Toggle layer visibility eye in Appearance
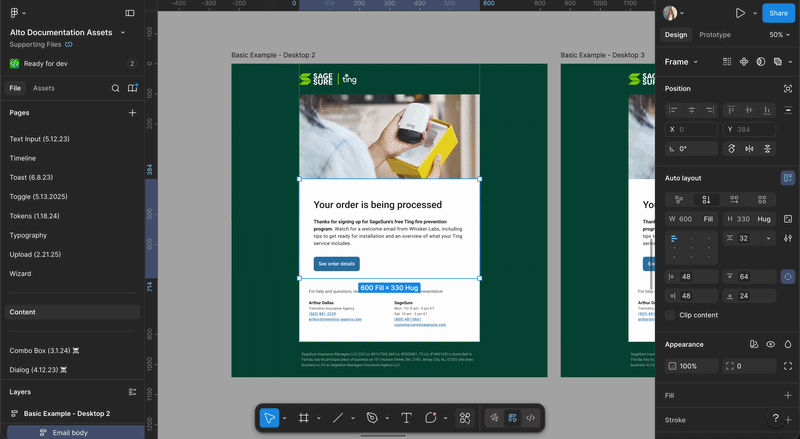Screen dimensions: 800x439 click(x=770, y=345)
